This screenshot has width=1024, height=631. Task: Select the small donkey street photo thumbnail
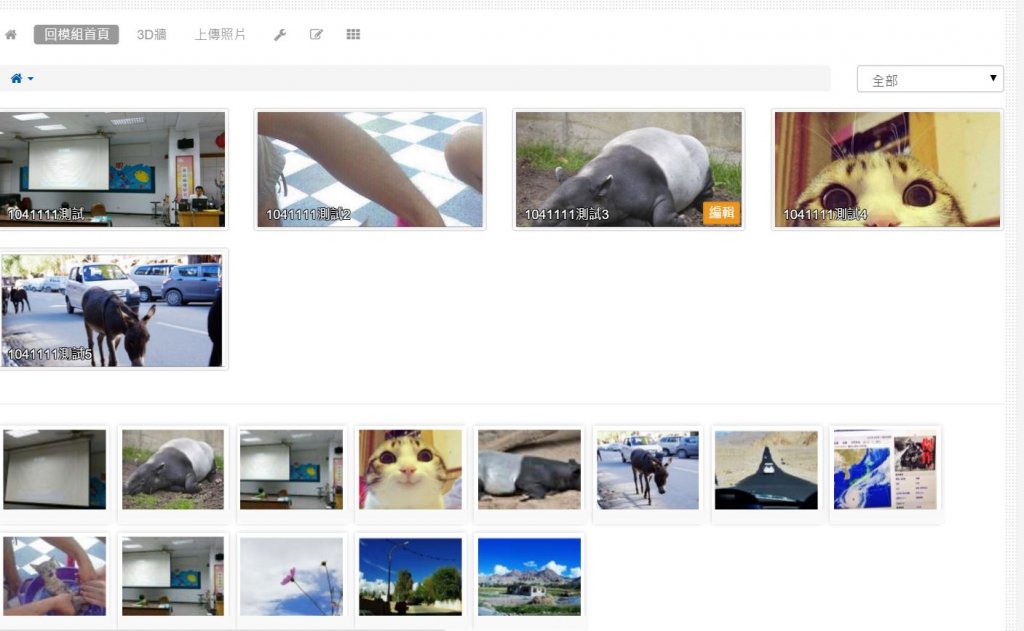coord(648,471)
